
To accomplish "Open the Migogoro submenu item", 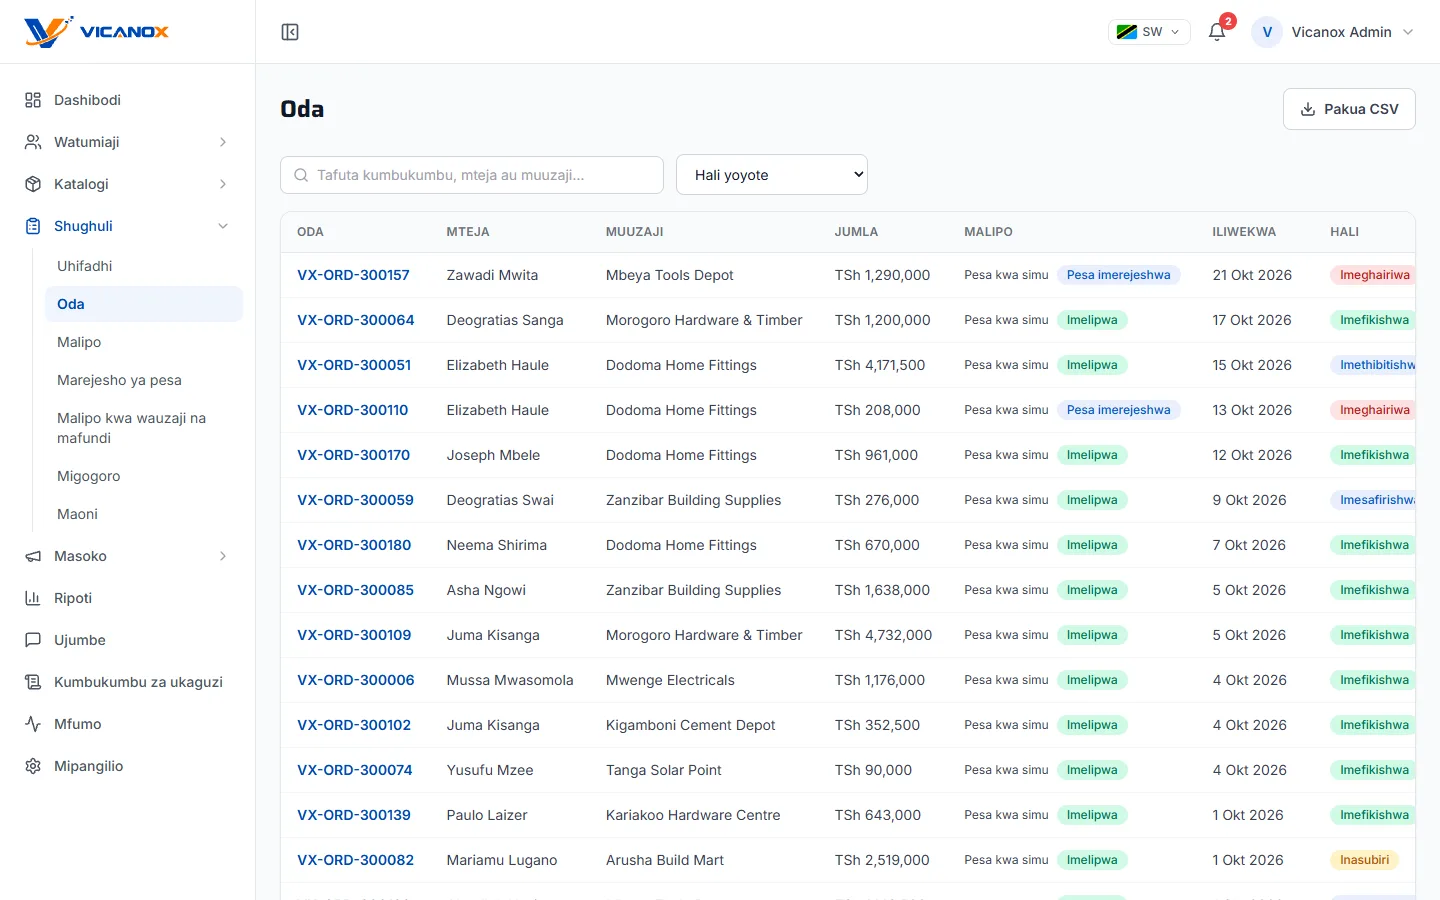I will 144,476.
